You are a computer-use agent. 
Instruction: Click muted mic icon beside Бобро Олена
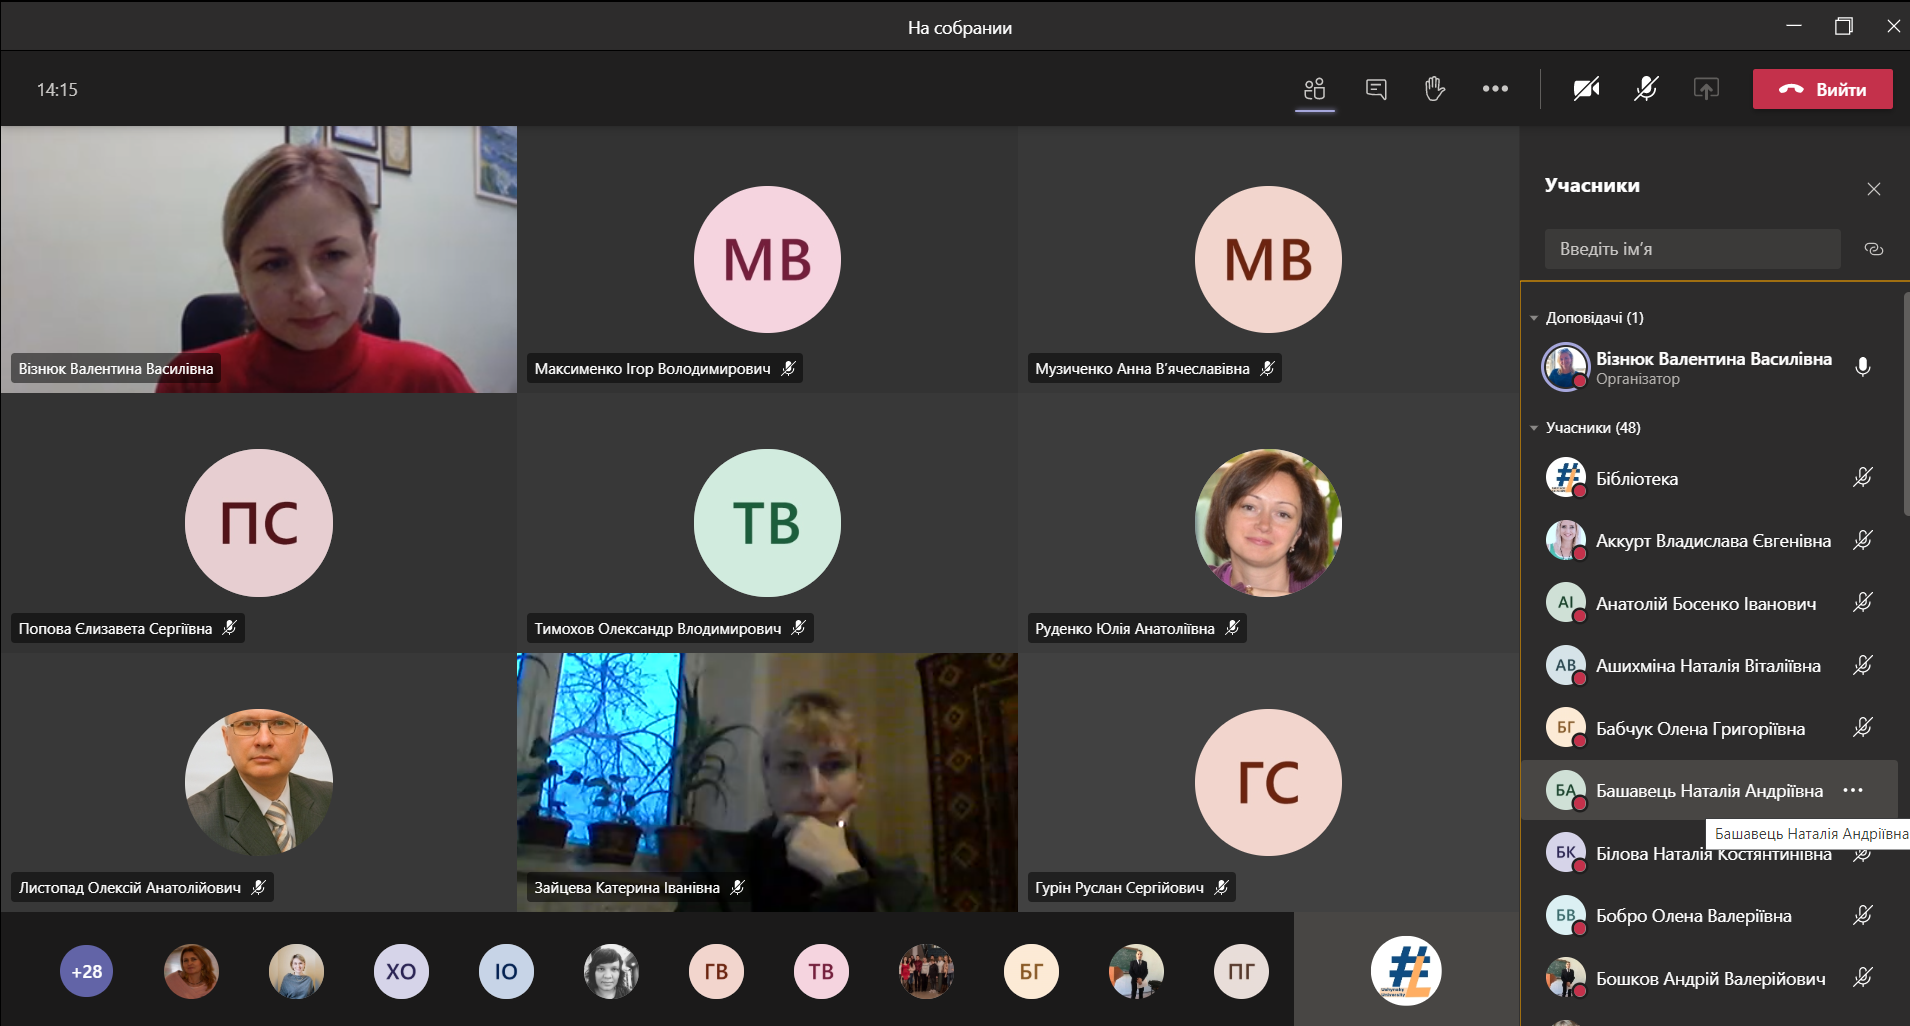pyautogui.click(x=1862, y=915)
